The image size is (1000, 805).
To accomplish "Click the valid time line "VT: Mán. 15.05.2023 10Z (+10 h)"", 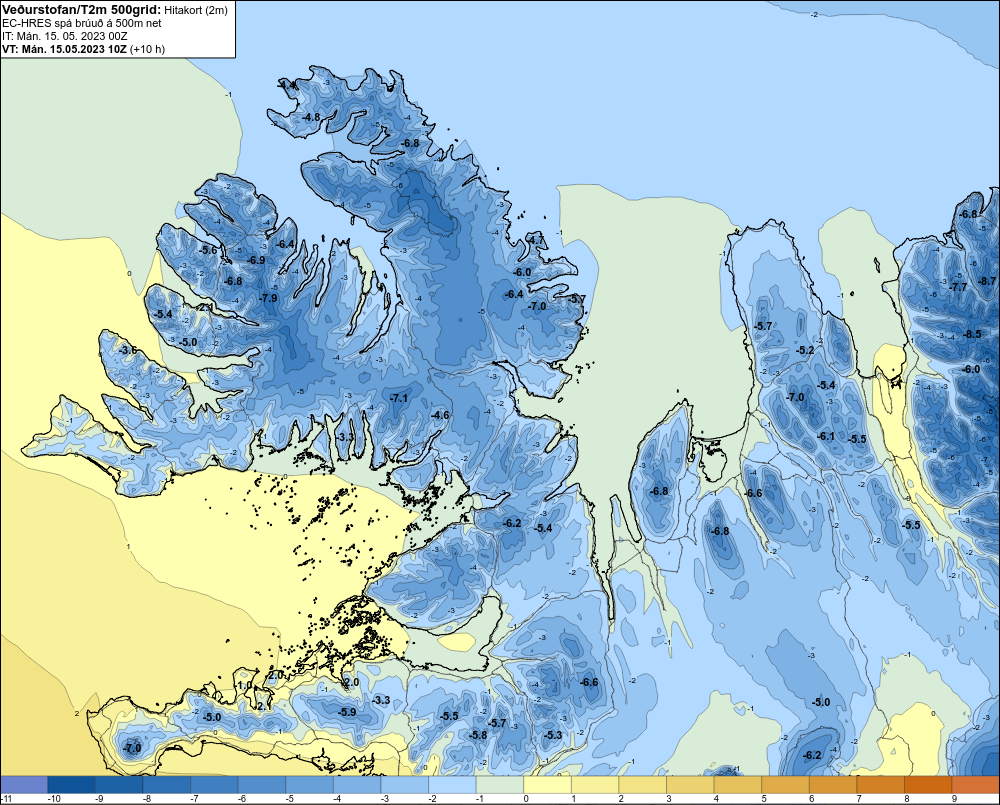I will (84, 49).
